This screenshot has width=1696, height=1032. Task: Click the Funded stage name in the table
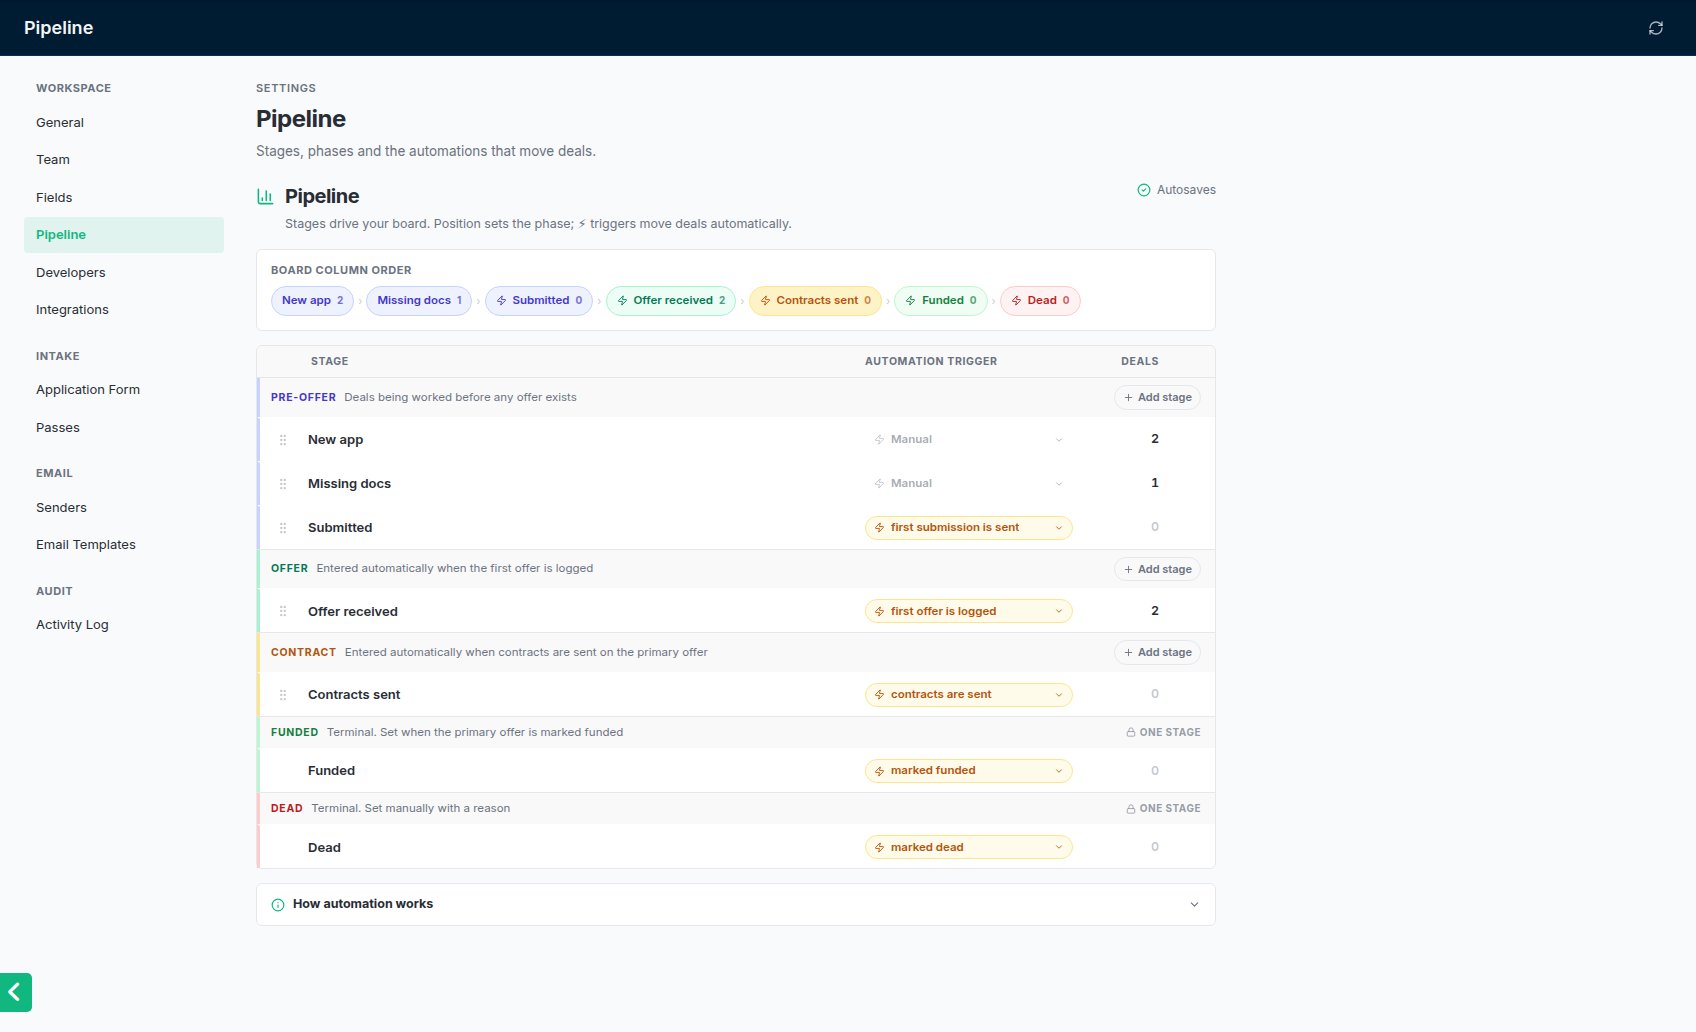pos(331,771)
